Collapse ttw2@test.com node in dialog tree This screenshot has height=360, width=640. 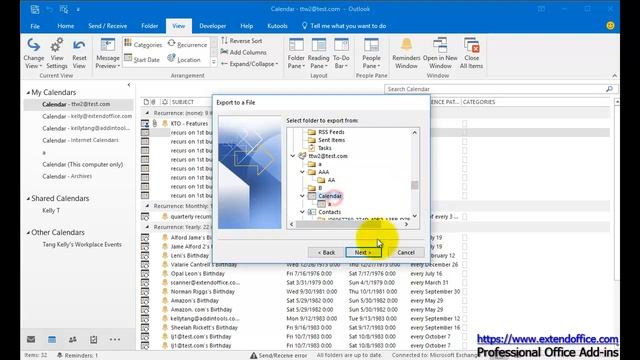click(x=293, y=156)
